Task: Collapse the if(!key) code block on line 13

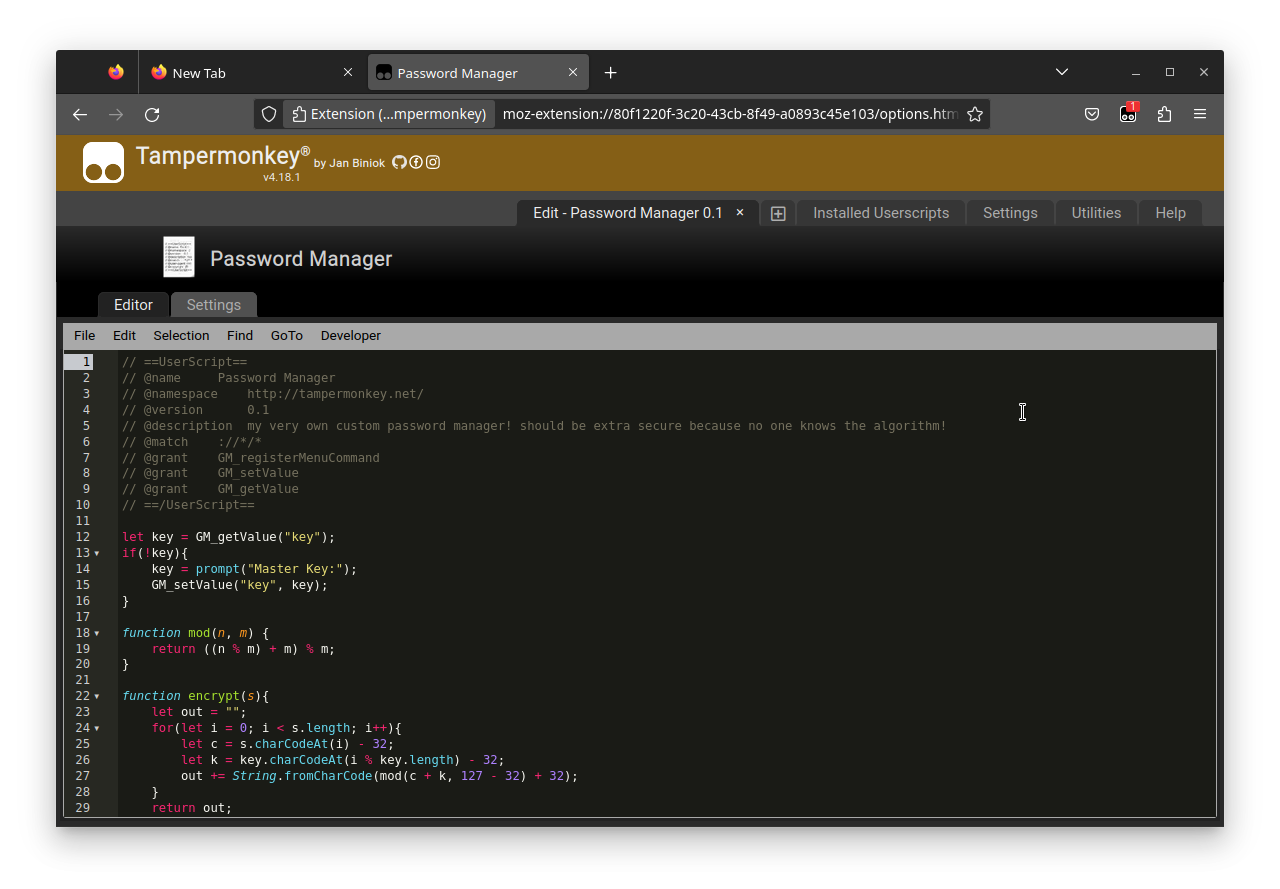Action: click(x=97, y=553)
